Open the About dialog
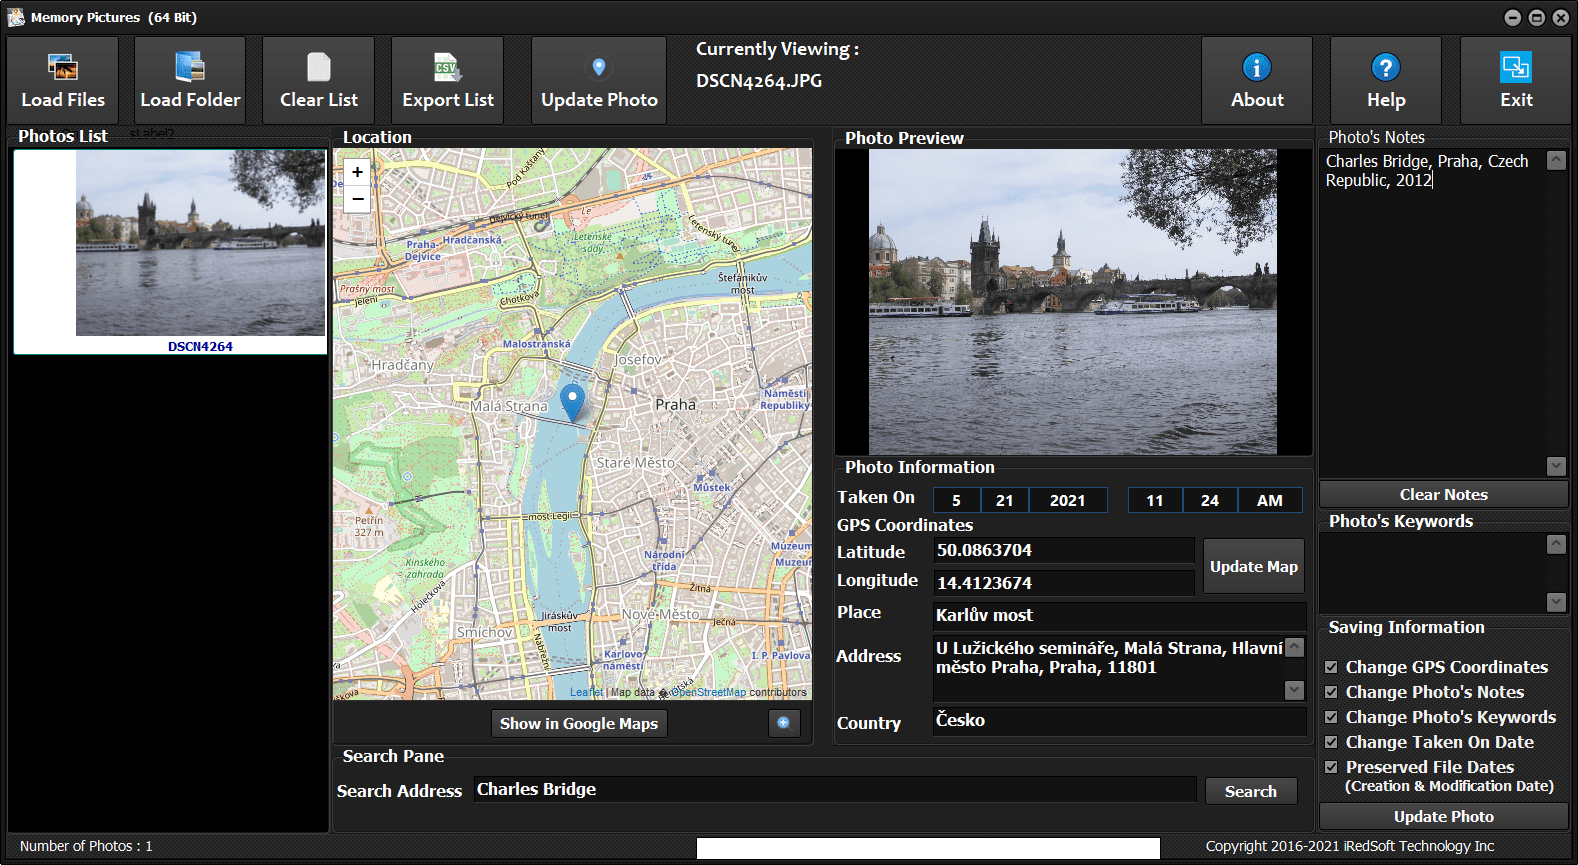This screenshot has width=1578, height=865. click(1257, 80)
